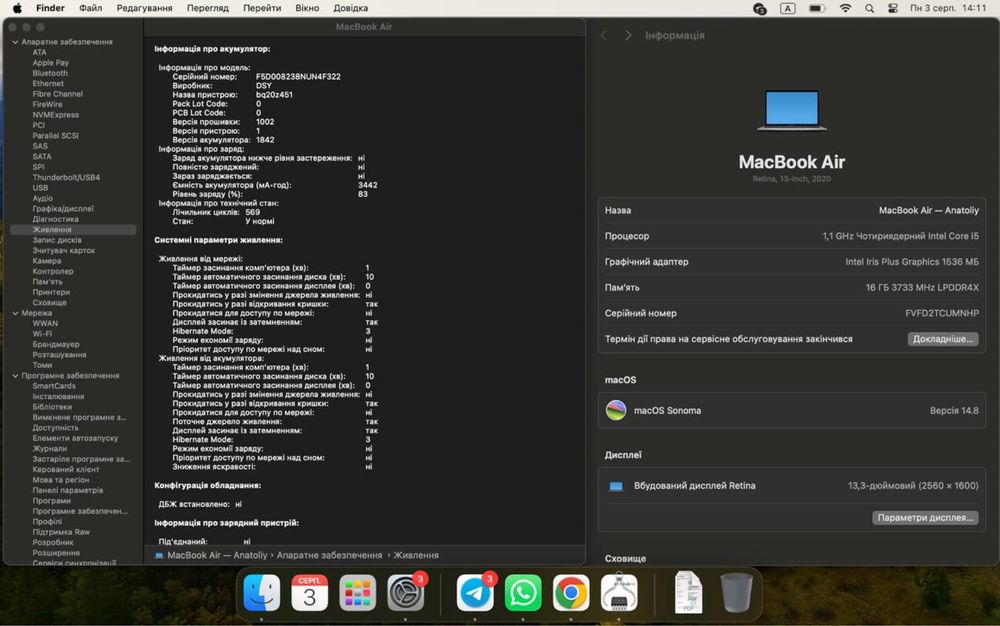Image resolution: width=1000 pixels, height=626 pixels.
Task: Open the Редагування menu
Action: [144, 8]
